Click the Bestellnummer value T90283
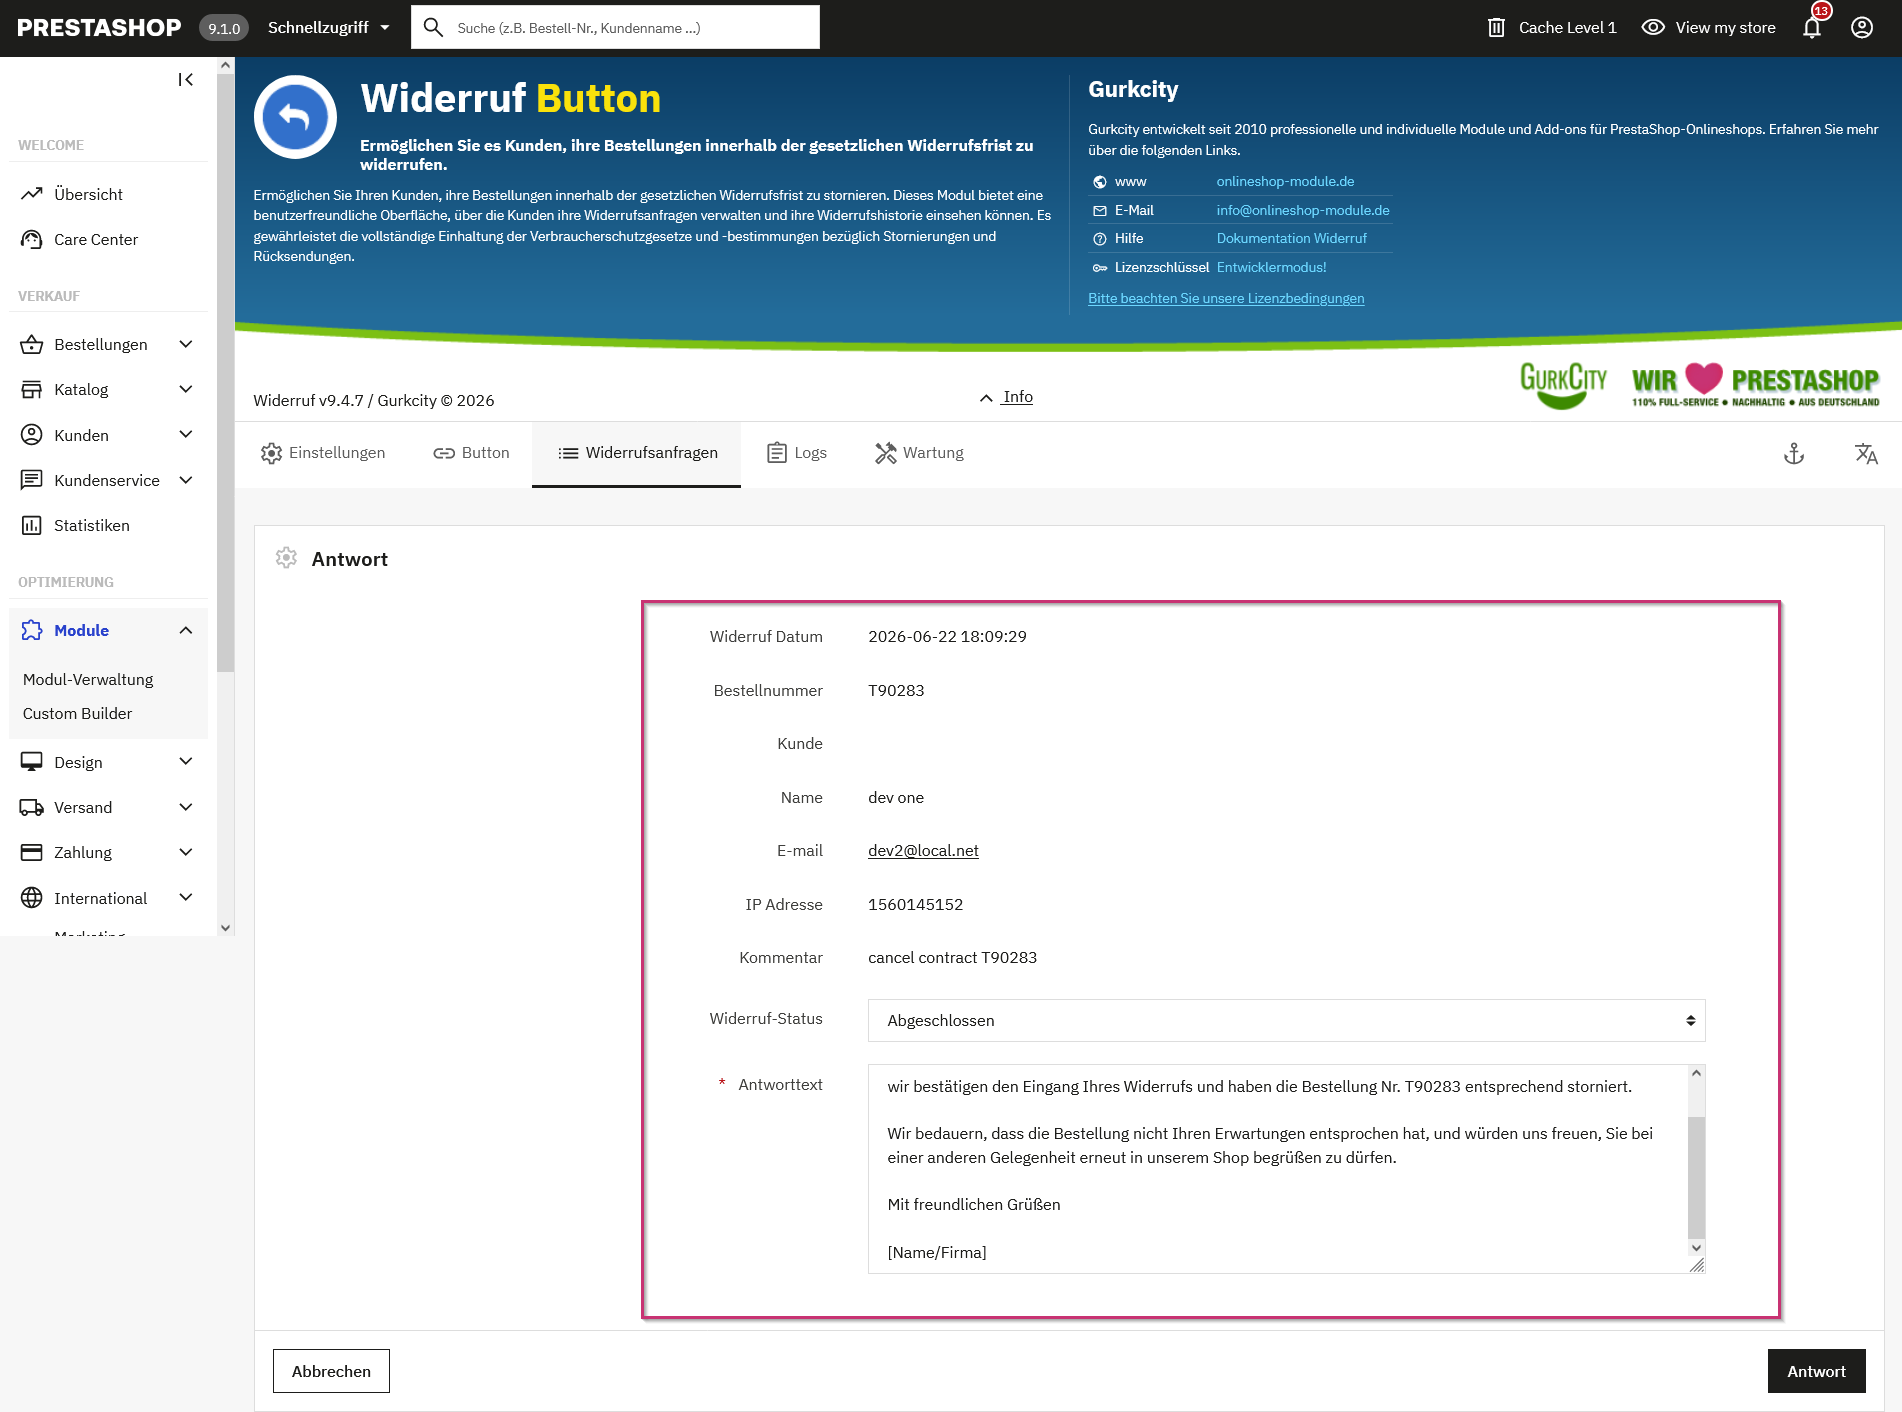The height and width of the screenshot is (1412, 1902). pyautogui.click(x=896, y=690)
